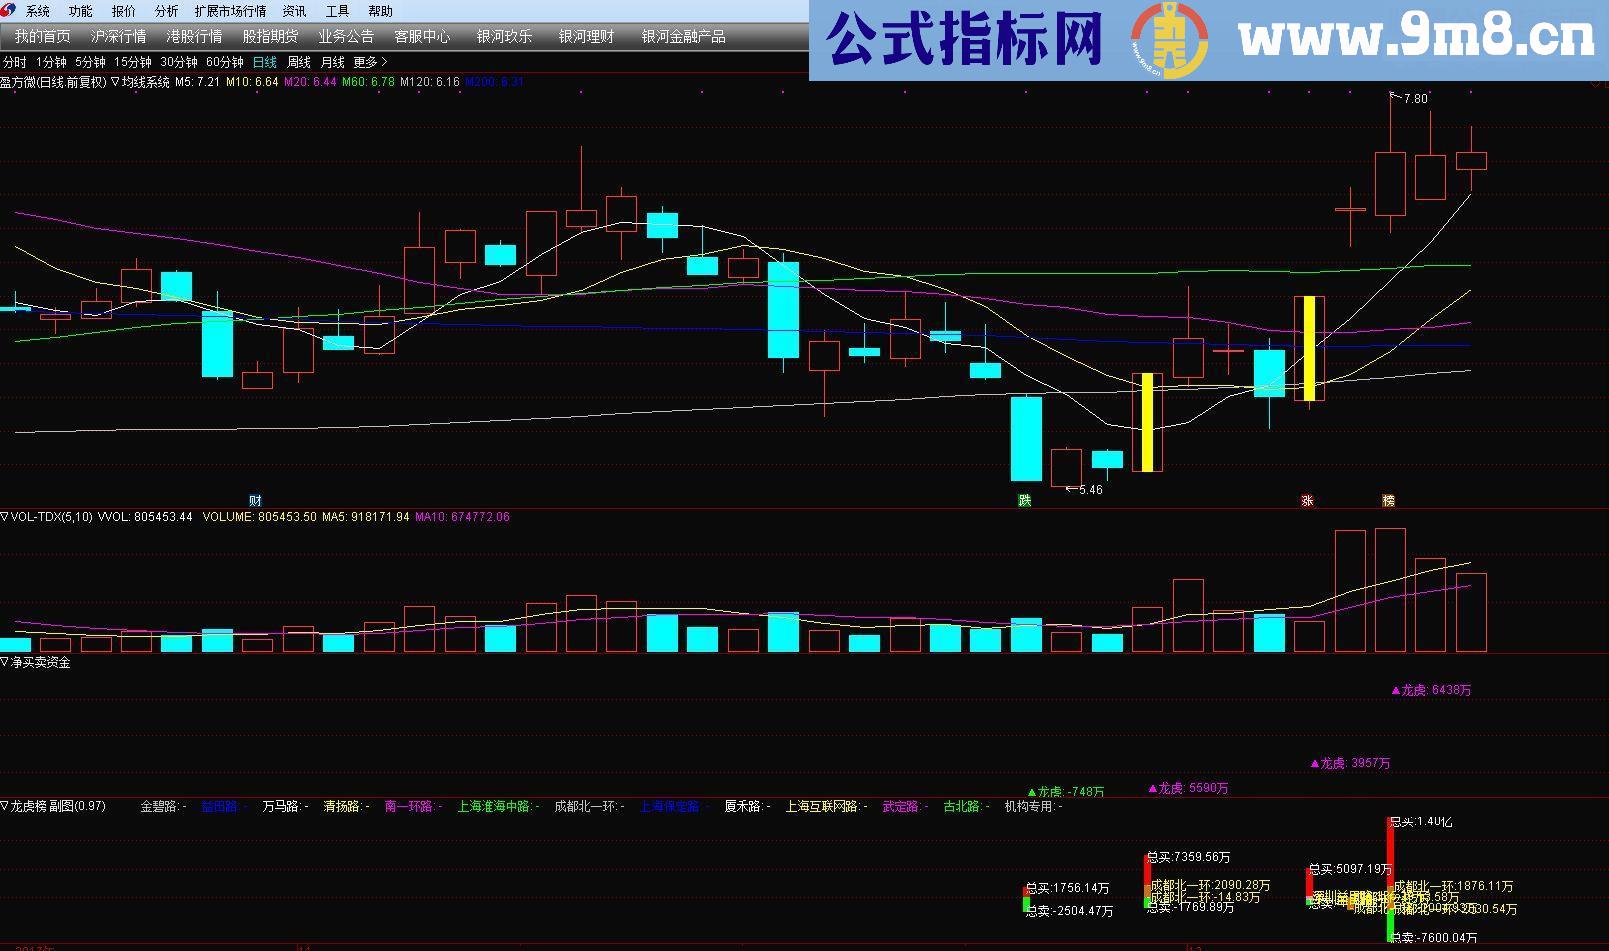The width and height of the screenshot is (1609, 951).
Task: Click the 跌 marker below the candlestick chart
Action: pos(1024,501)
